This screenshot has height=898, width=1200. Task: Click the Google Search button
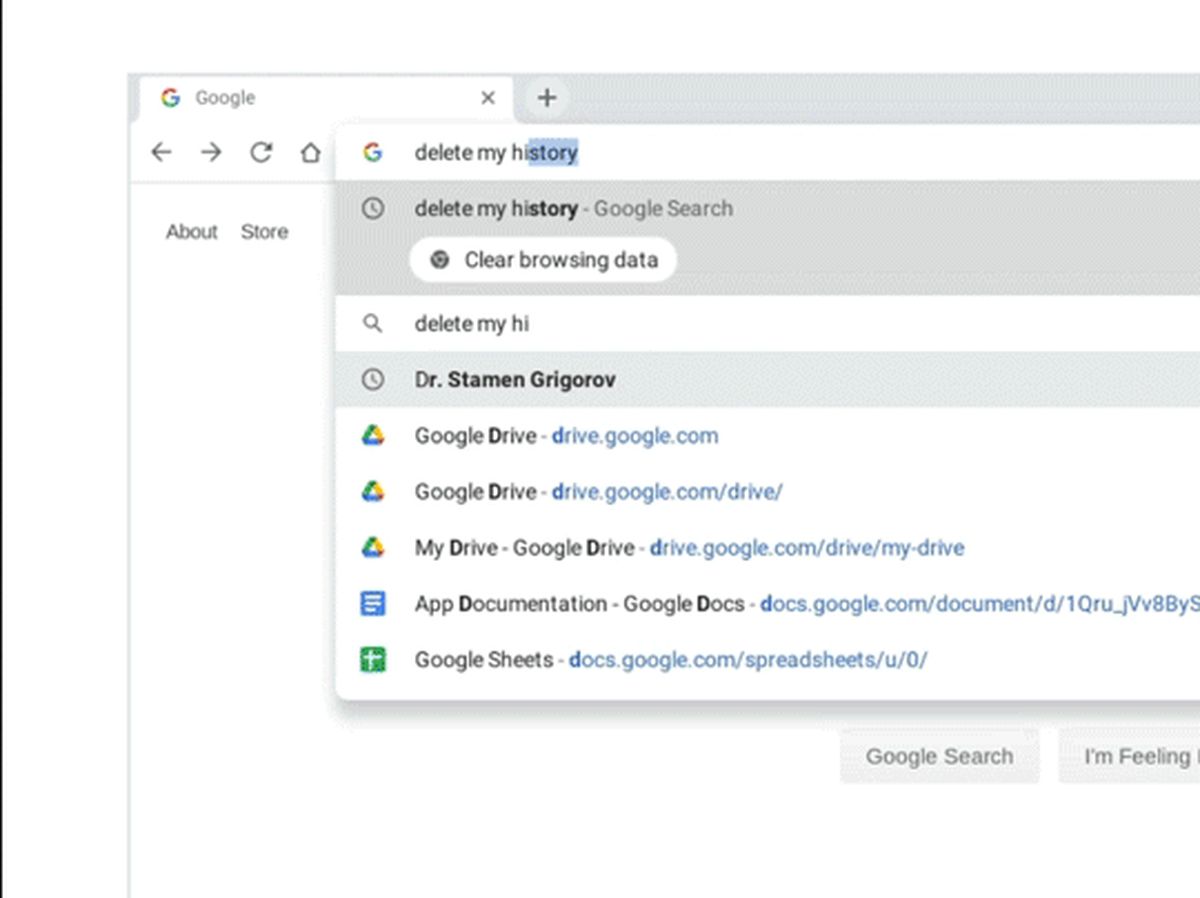(x=939, y=756)
